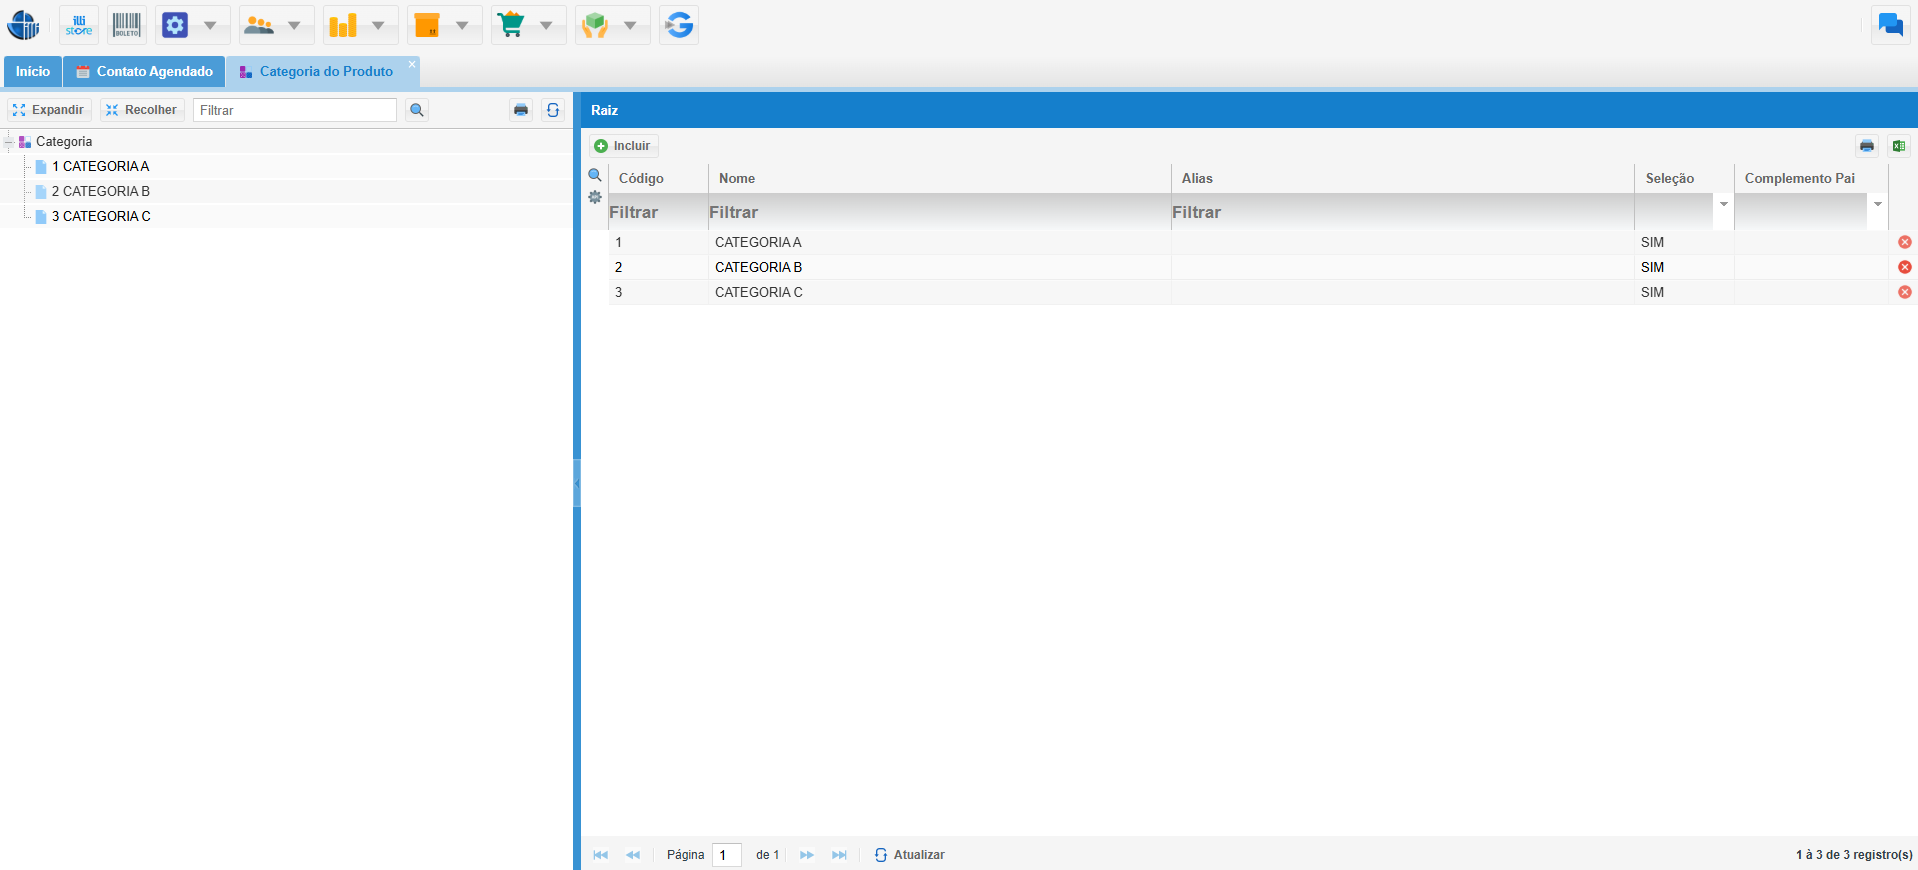Click the illi store icon
This screenshot has width=1918, height=870.
79,25
